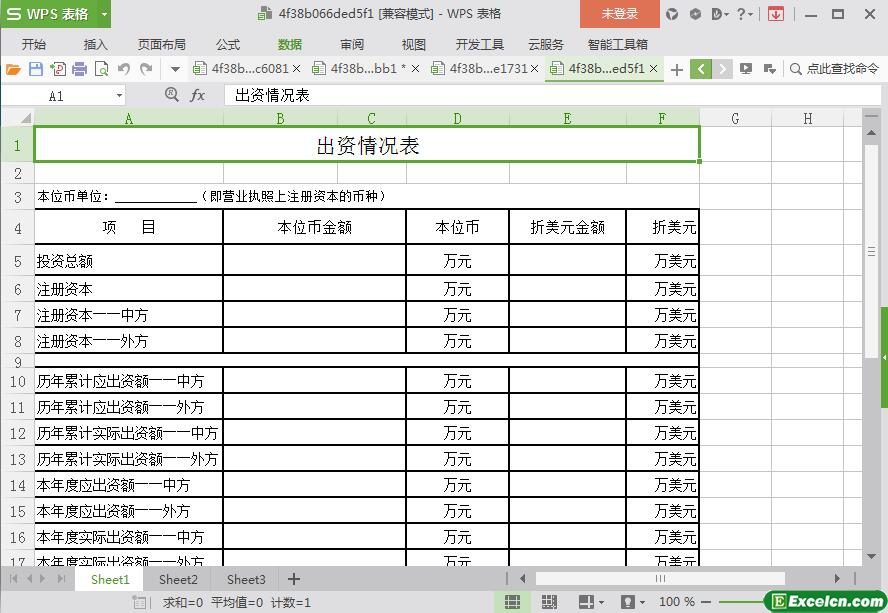Select the Sheet1 tab
Screen dimensions: 888x613
click(x=110, y=579)
